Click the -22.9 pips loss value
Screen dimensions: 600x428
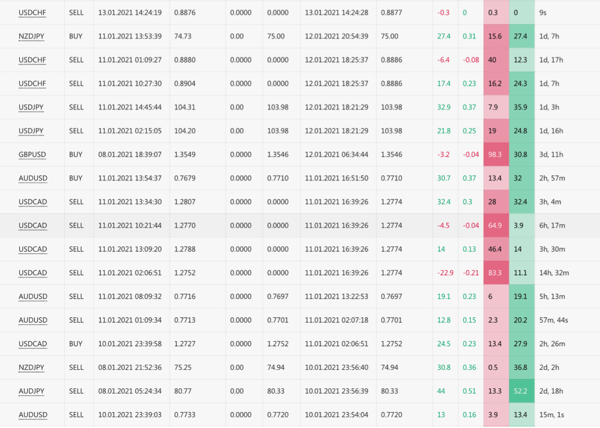point(444,272)
